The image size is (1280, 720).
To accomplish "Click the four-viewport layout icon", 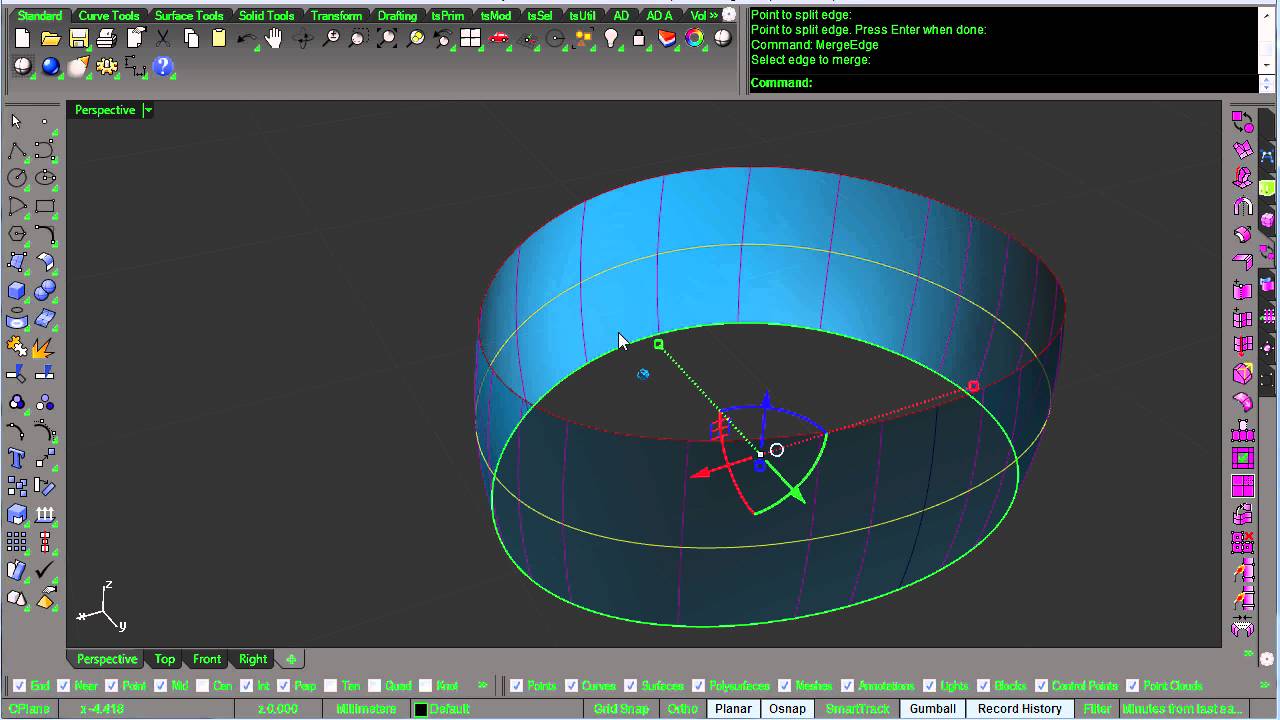I will point(470,39).
